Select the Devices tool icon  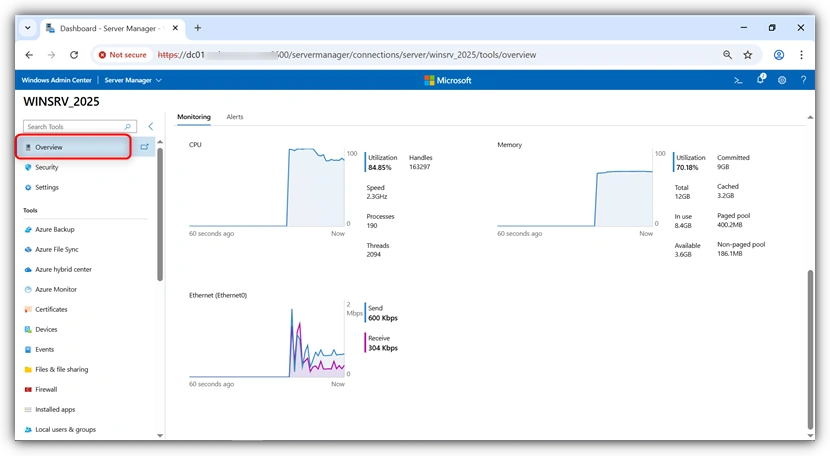28,329
